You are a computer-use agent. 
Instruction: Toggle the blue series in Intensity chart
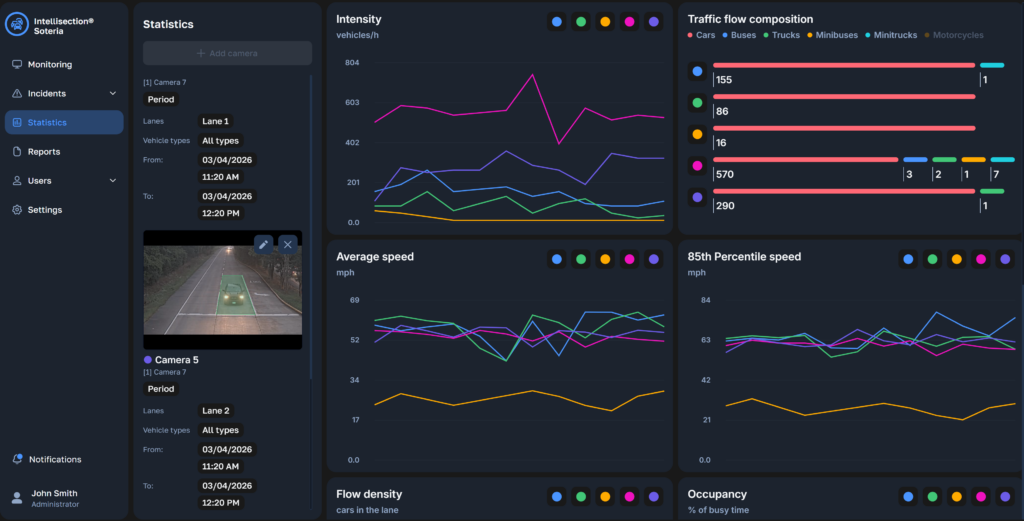pyautogui.click(x=557, y=22)
